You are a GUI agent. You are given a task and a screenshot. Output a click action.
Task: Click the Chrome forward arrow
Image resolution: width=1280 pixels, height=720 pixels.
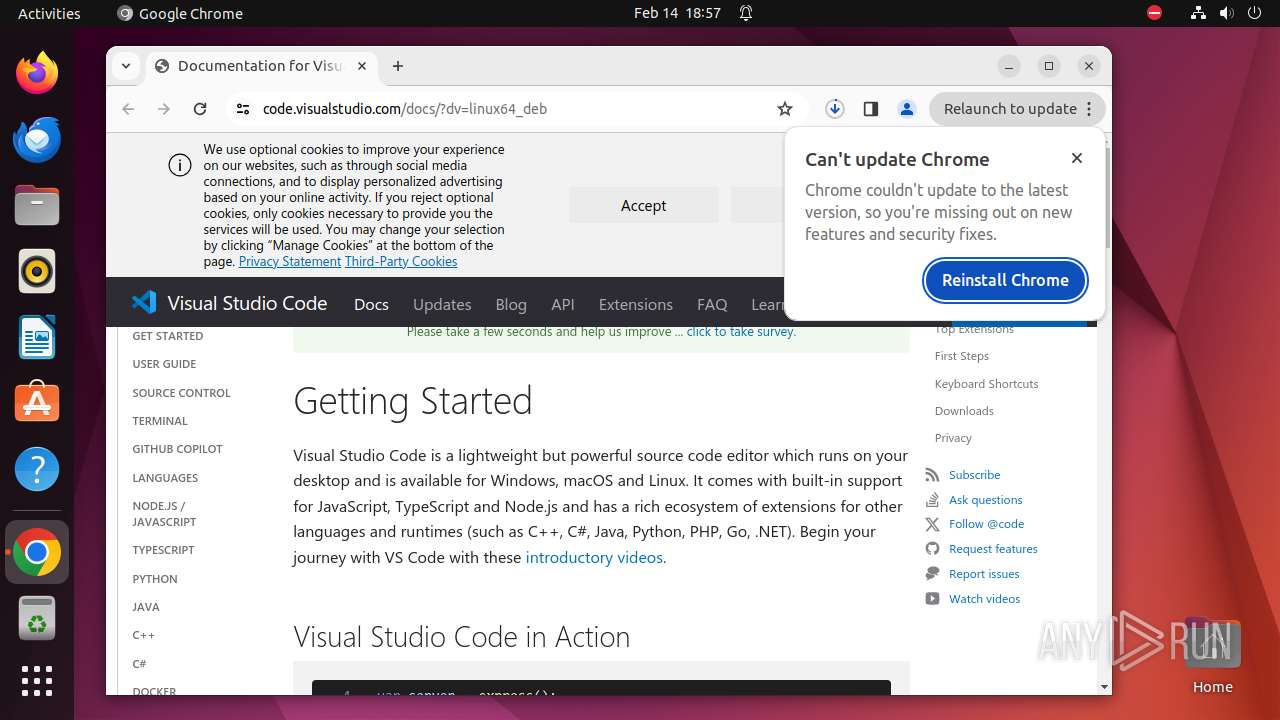coord(164,109)
